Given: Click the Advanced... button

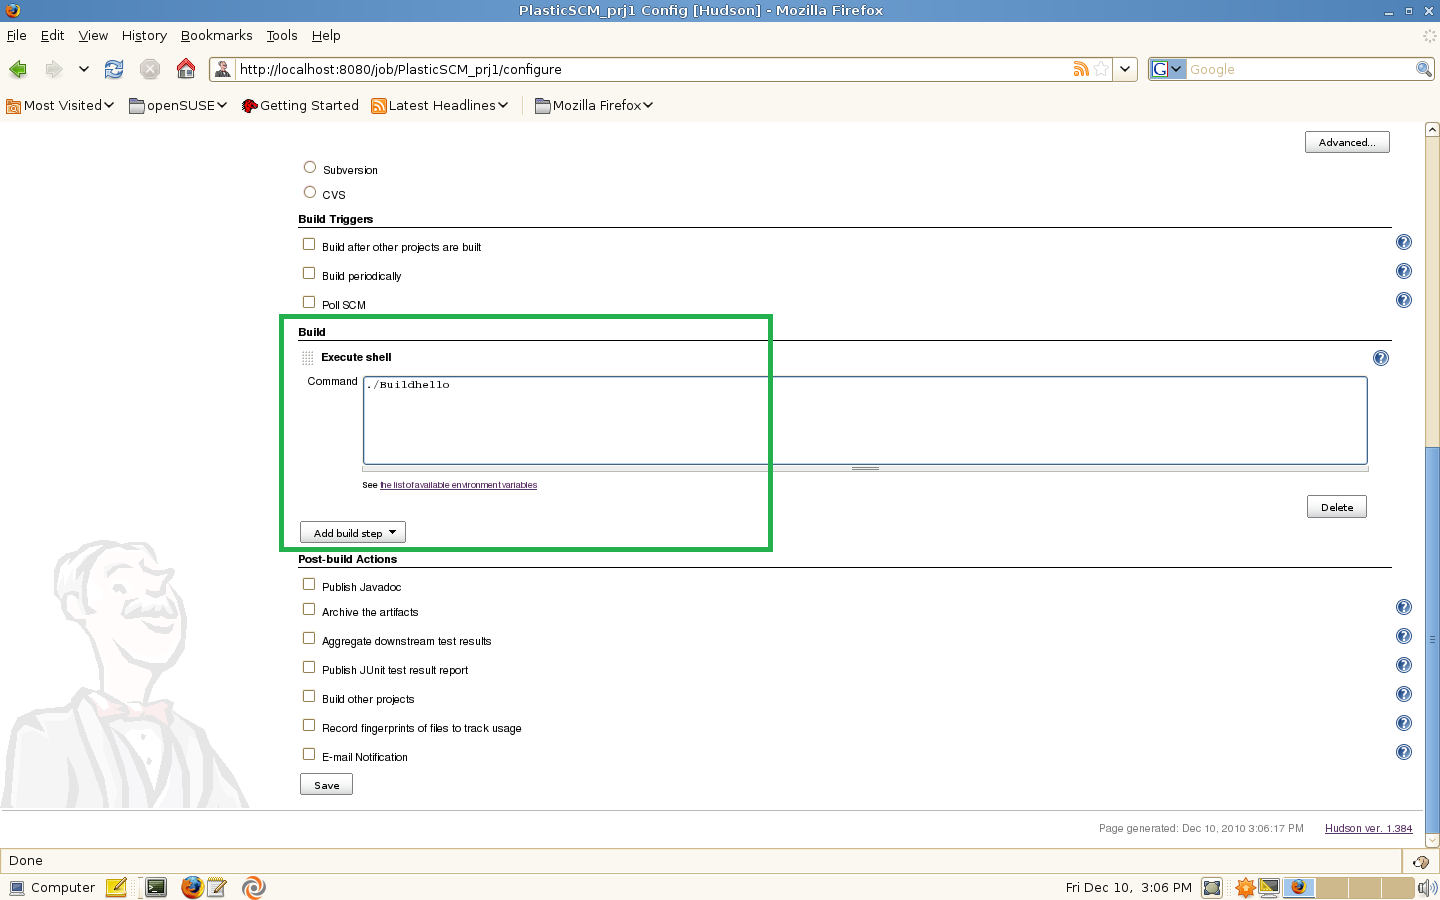Looking at the screenshot, I should tap(1347, 142).
